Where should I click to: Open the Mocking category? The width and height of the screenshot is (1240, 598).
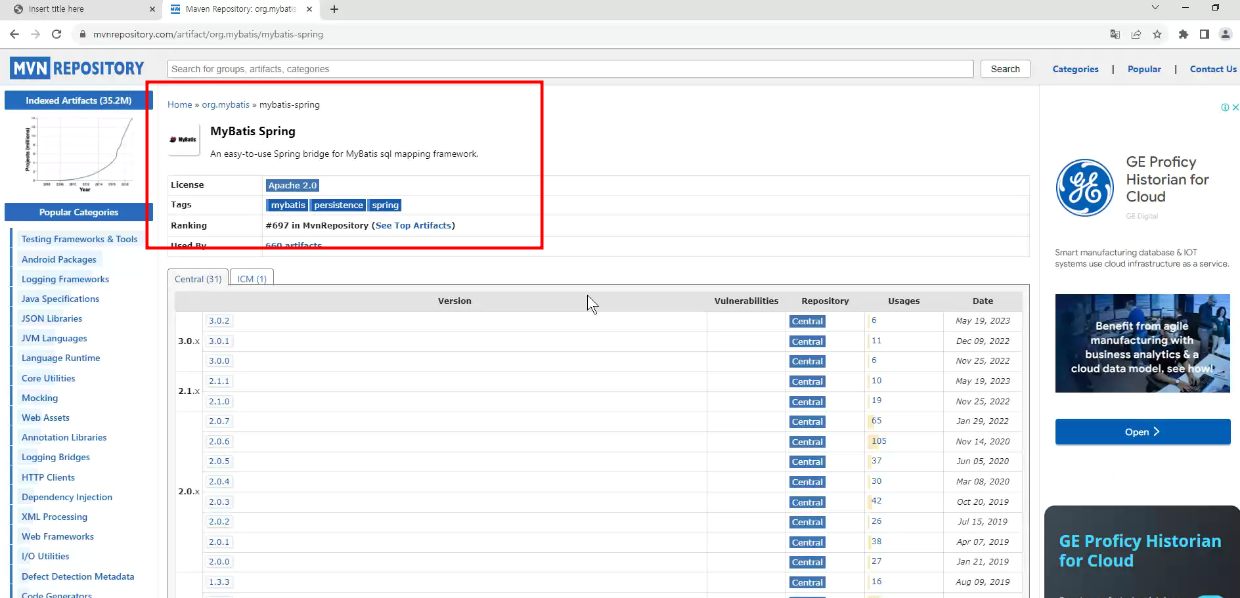[x=40, y=398]
